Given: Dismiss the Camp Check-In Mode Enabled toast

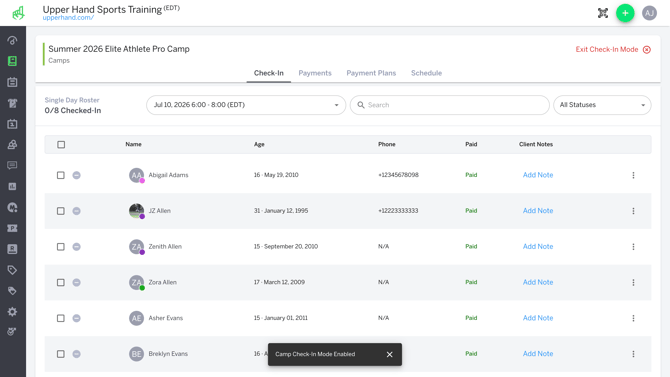Looking at the screenshot, I should pos(389,354).
